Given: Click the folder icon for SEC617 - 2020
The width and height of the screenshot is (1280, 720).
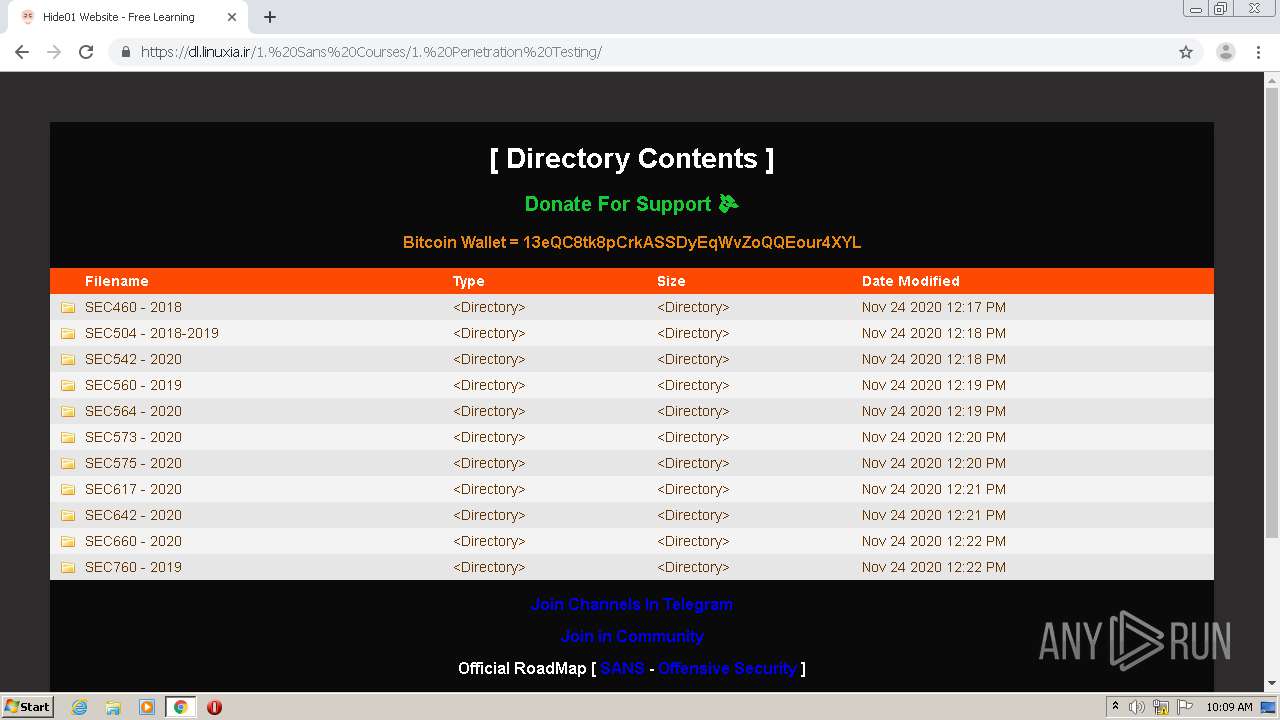Looking at the screenshot, I should pyautogui.click(x=68, y=489).
